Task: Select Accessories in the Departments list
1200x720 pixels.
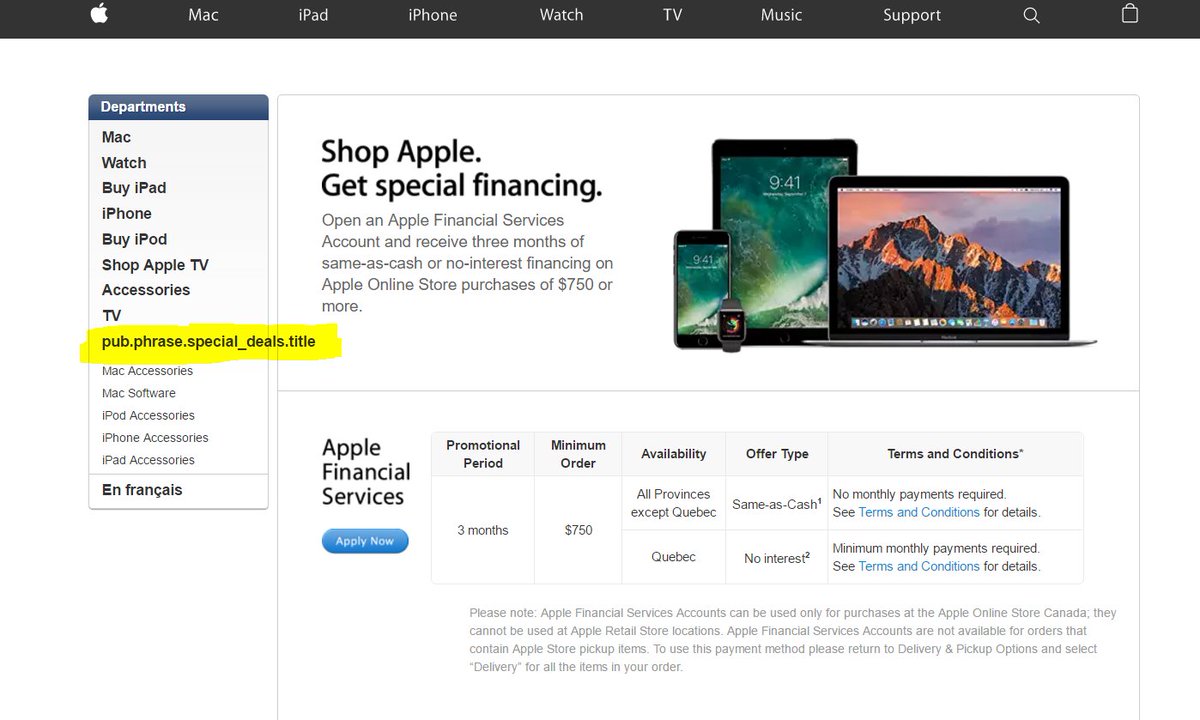Action: [146, 290]
